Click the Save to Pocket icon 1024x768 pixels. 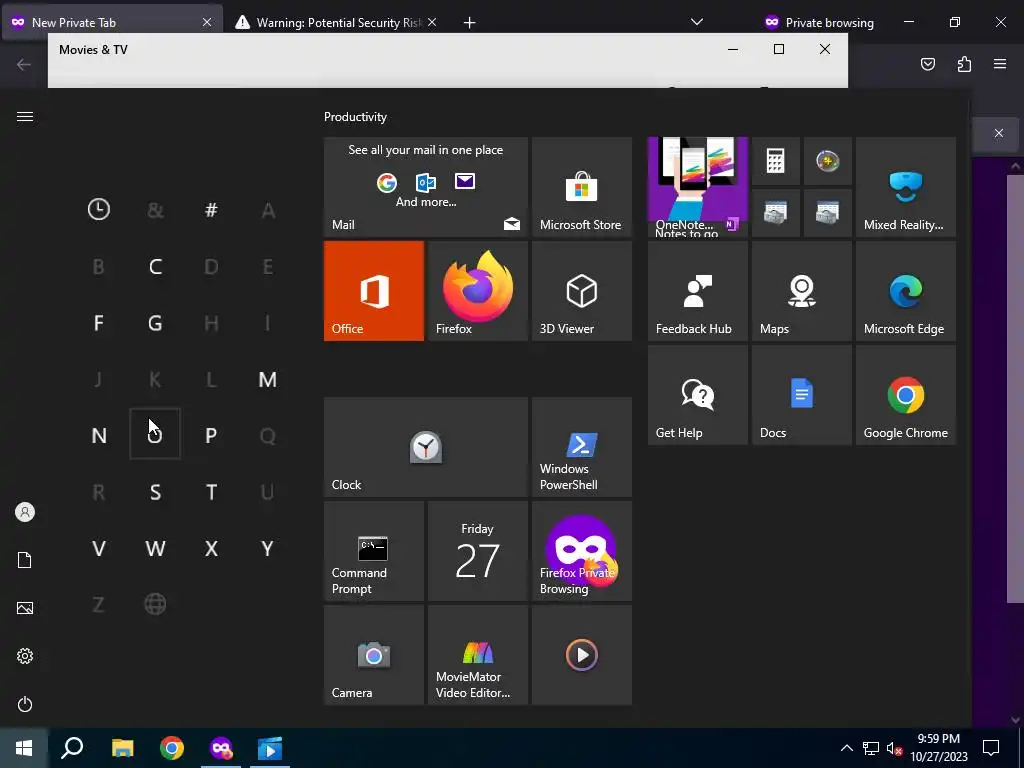[928, 64]
